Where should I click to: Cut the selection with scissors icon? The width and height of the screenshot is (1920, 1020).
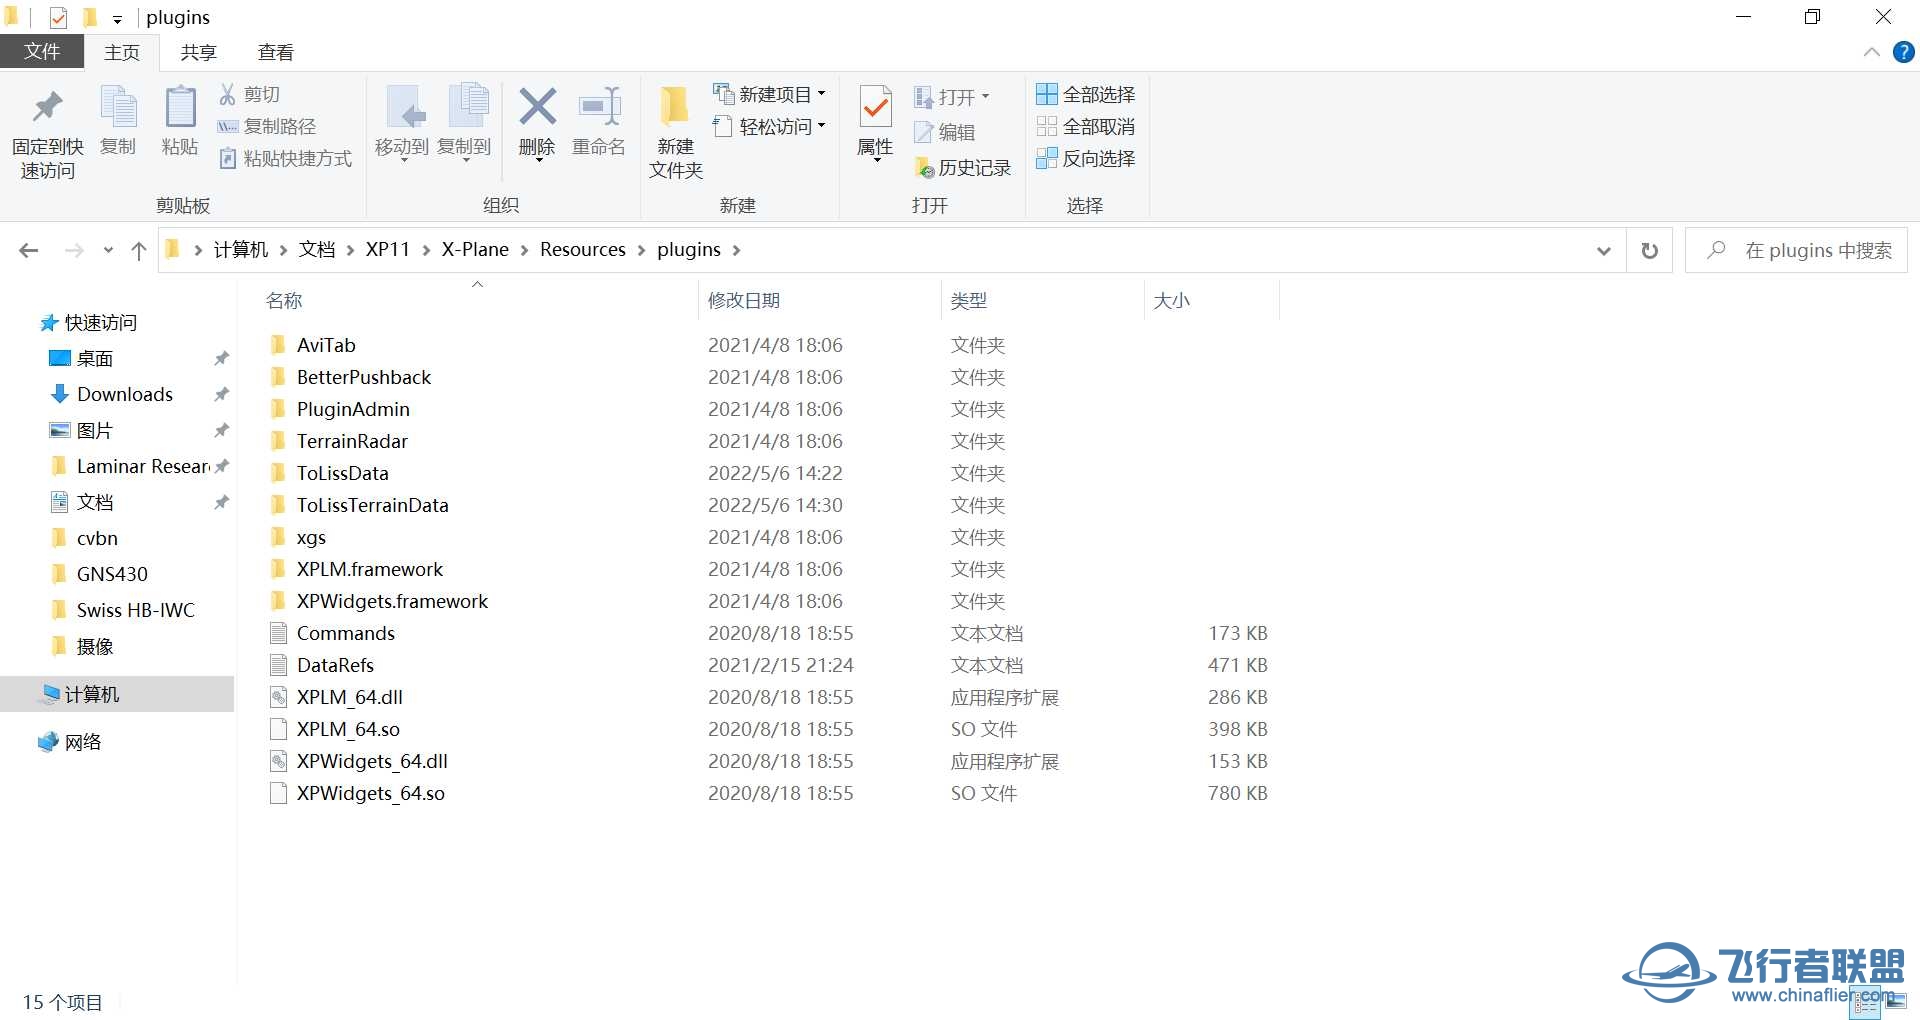click(250, 94)
